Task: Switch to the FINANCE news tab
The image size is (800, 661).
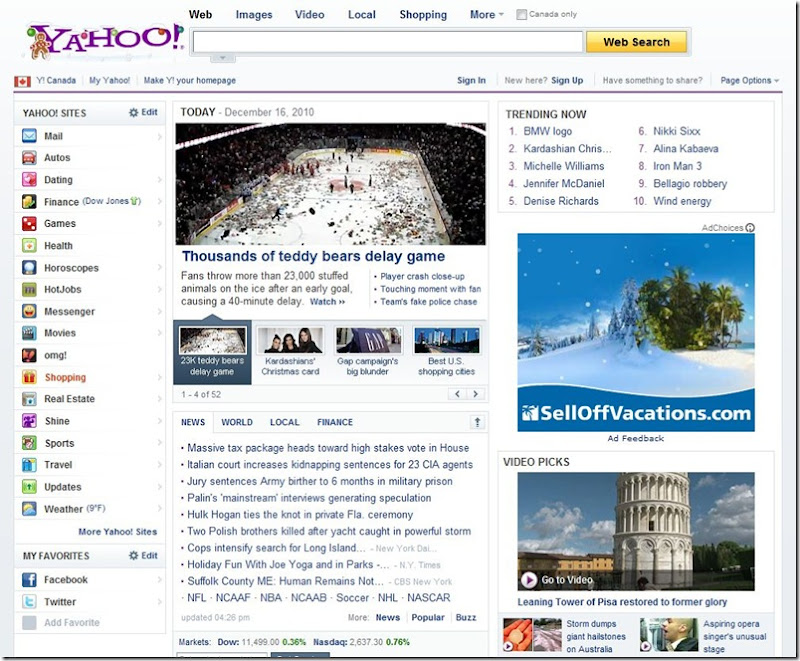Action: click(335, 422)
